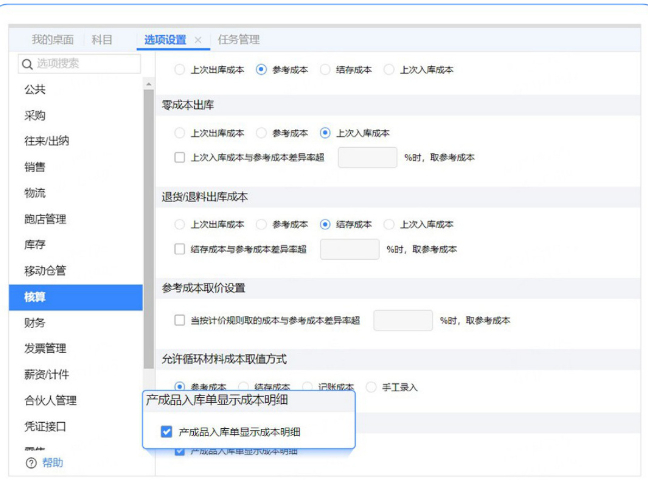Choose 上次出库成本 under 退货/退料出库成本
The height and width of the screenshot is (480, 648).
(x=179, y=224)
